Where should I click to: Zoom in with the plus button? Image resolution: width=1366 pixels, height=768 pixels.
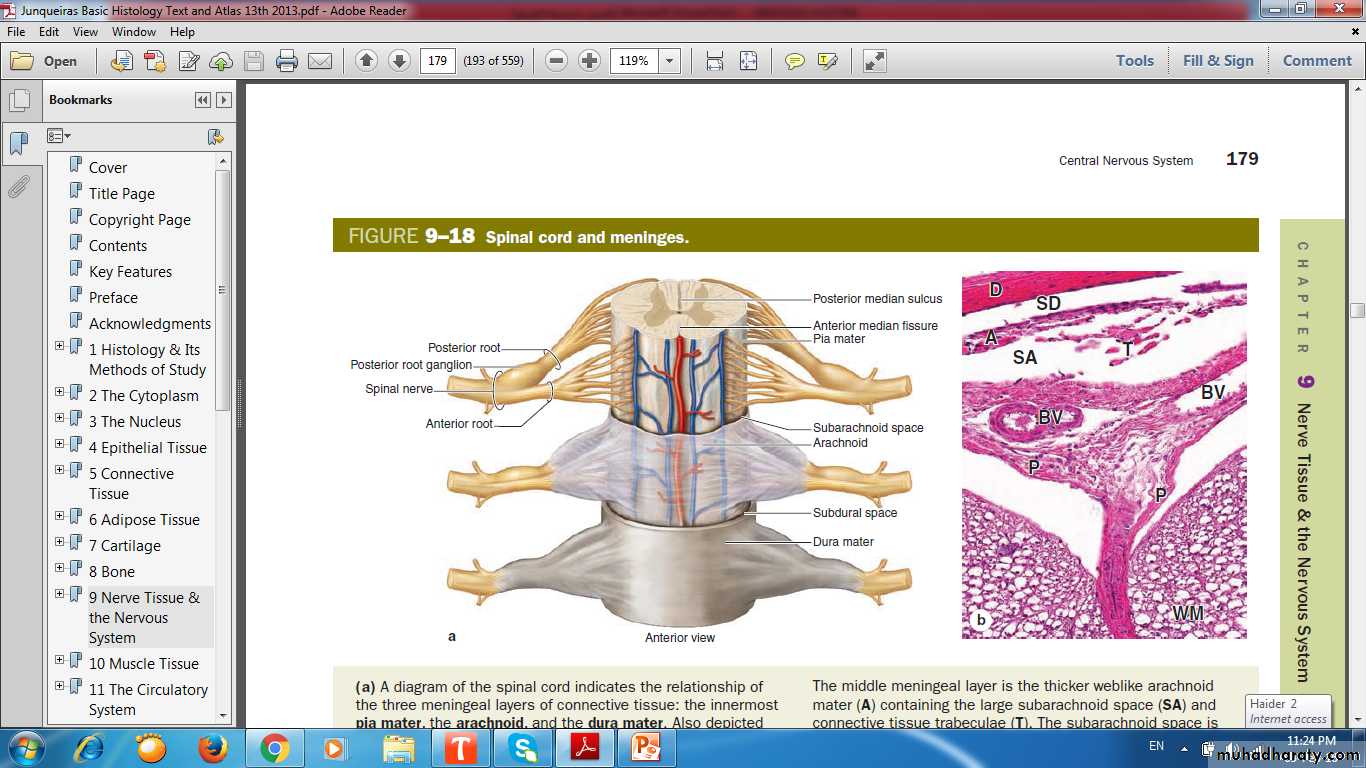pyautogui.click(x=590, y=61)
